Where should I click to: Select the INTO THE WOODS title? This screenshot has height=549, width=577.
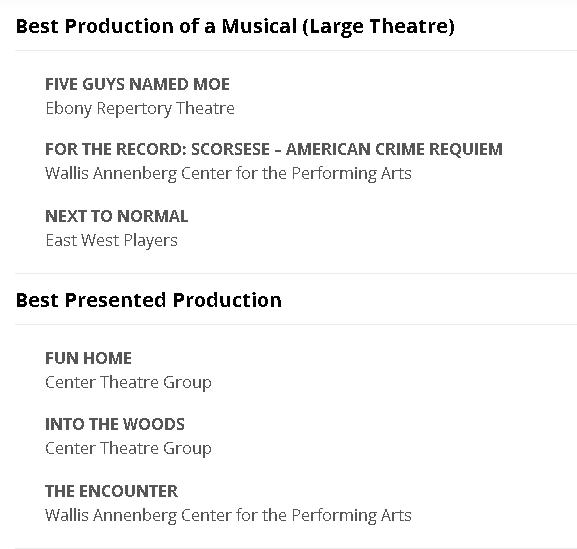pyautogui.click(x=115, y=424)
